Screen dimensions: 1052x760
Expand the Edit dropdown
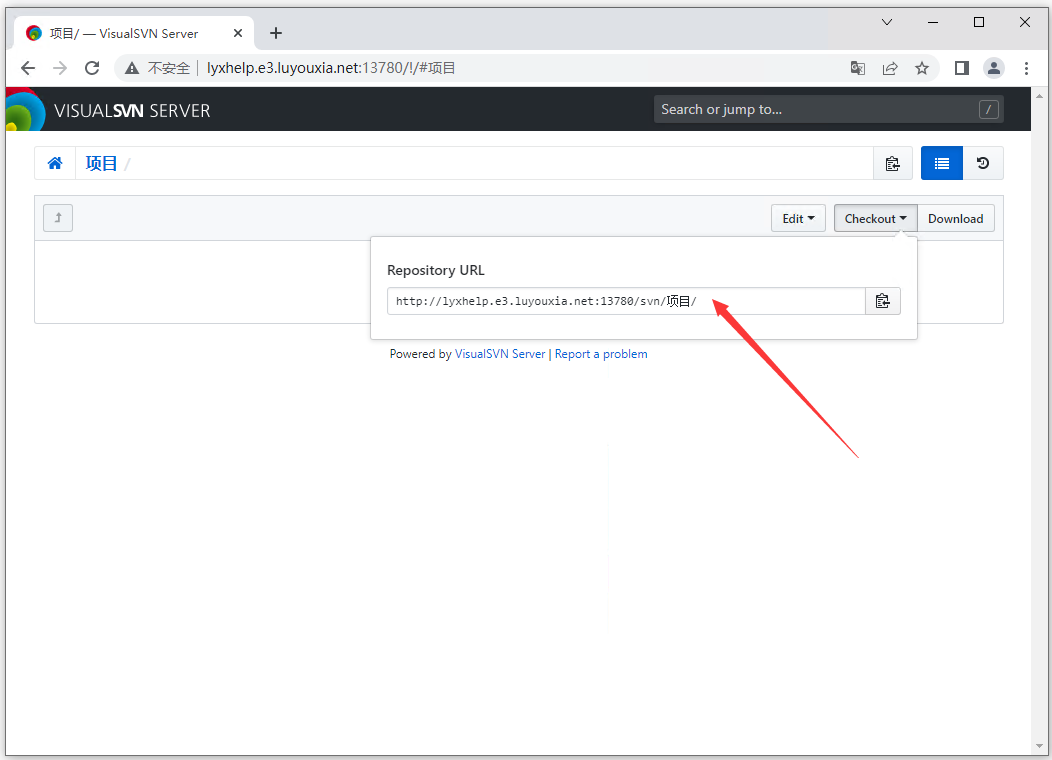point(798,219)
